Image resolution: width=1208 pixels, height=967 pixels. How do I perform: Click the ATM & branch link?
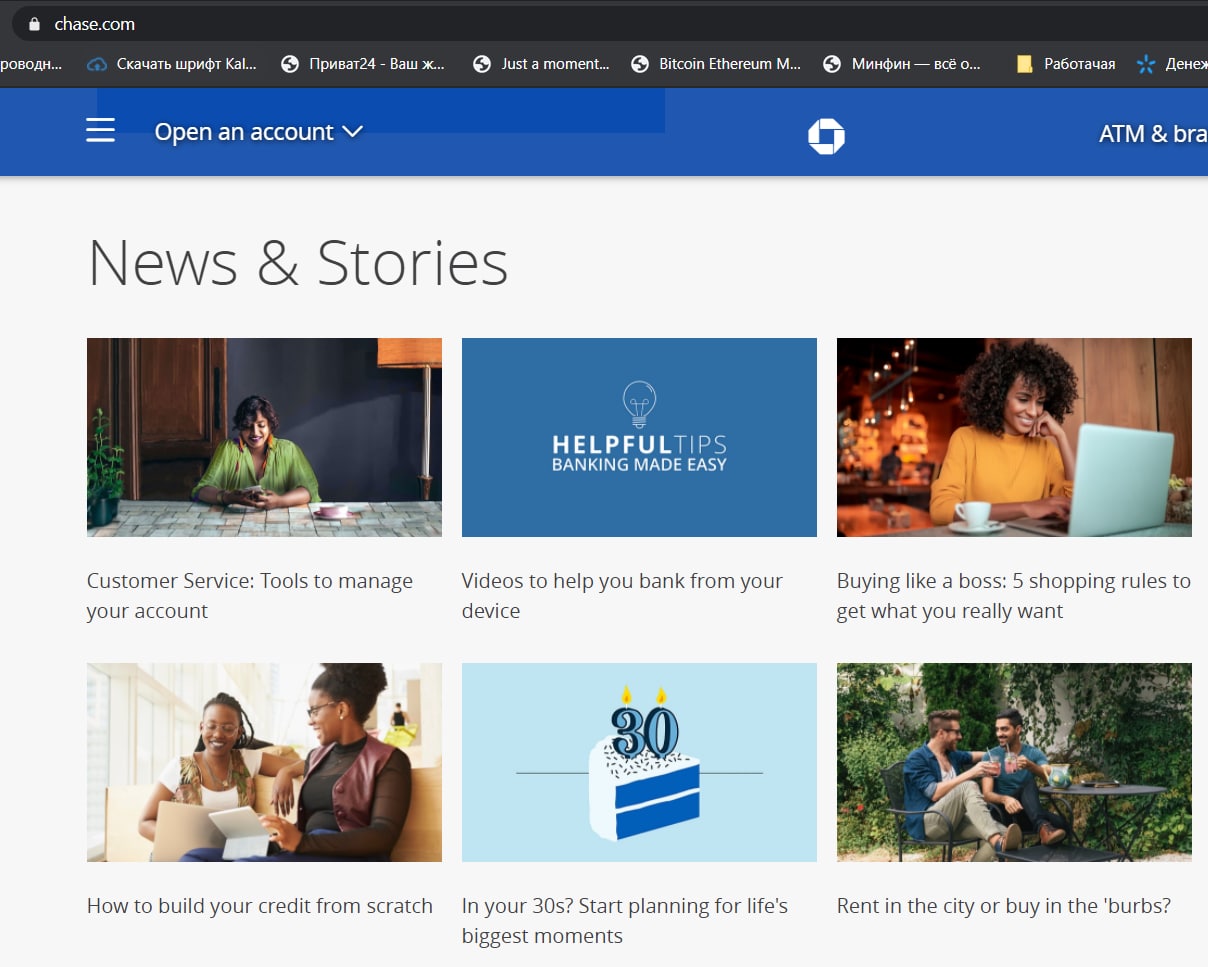click(x=1153, y=134)
